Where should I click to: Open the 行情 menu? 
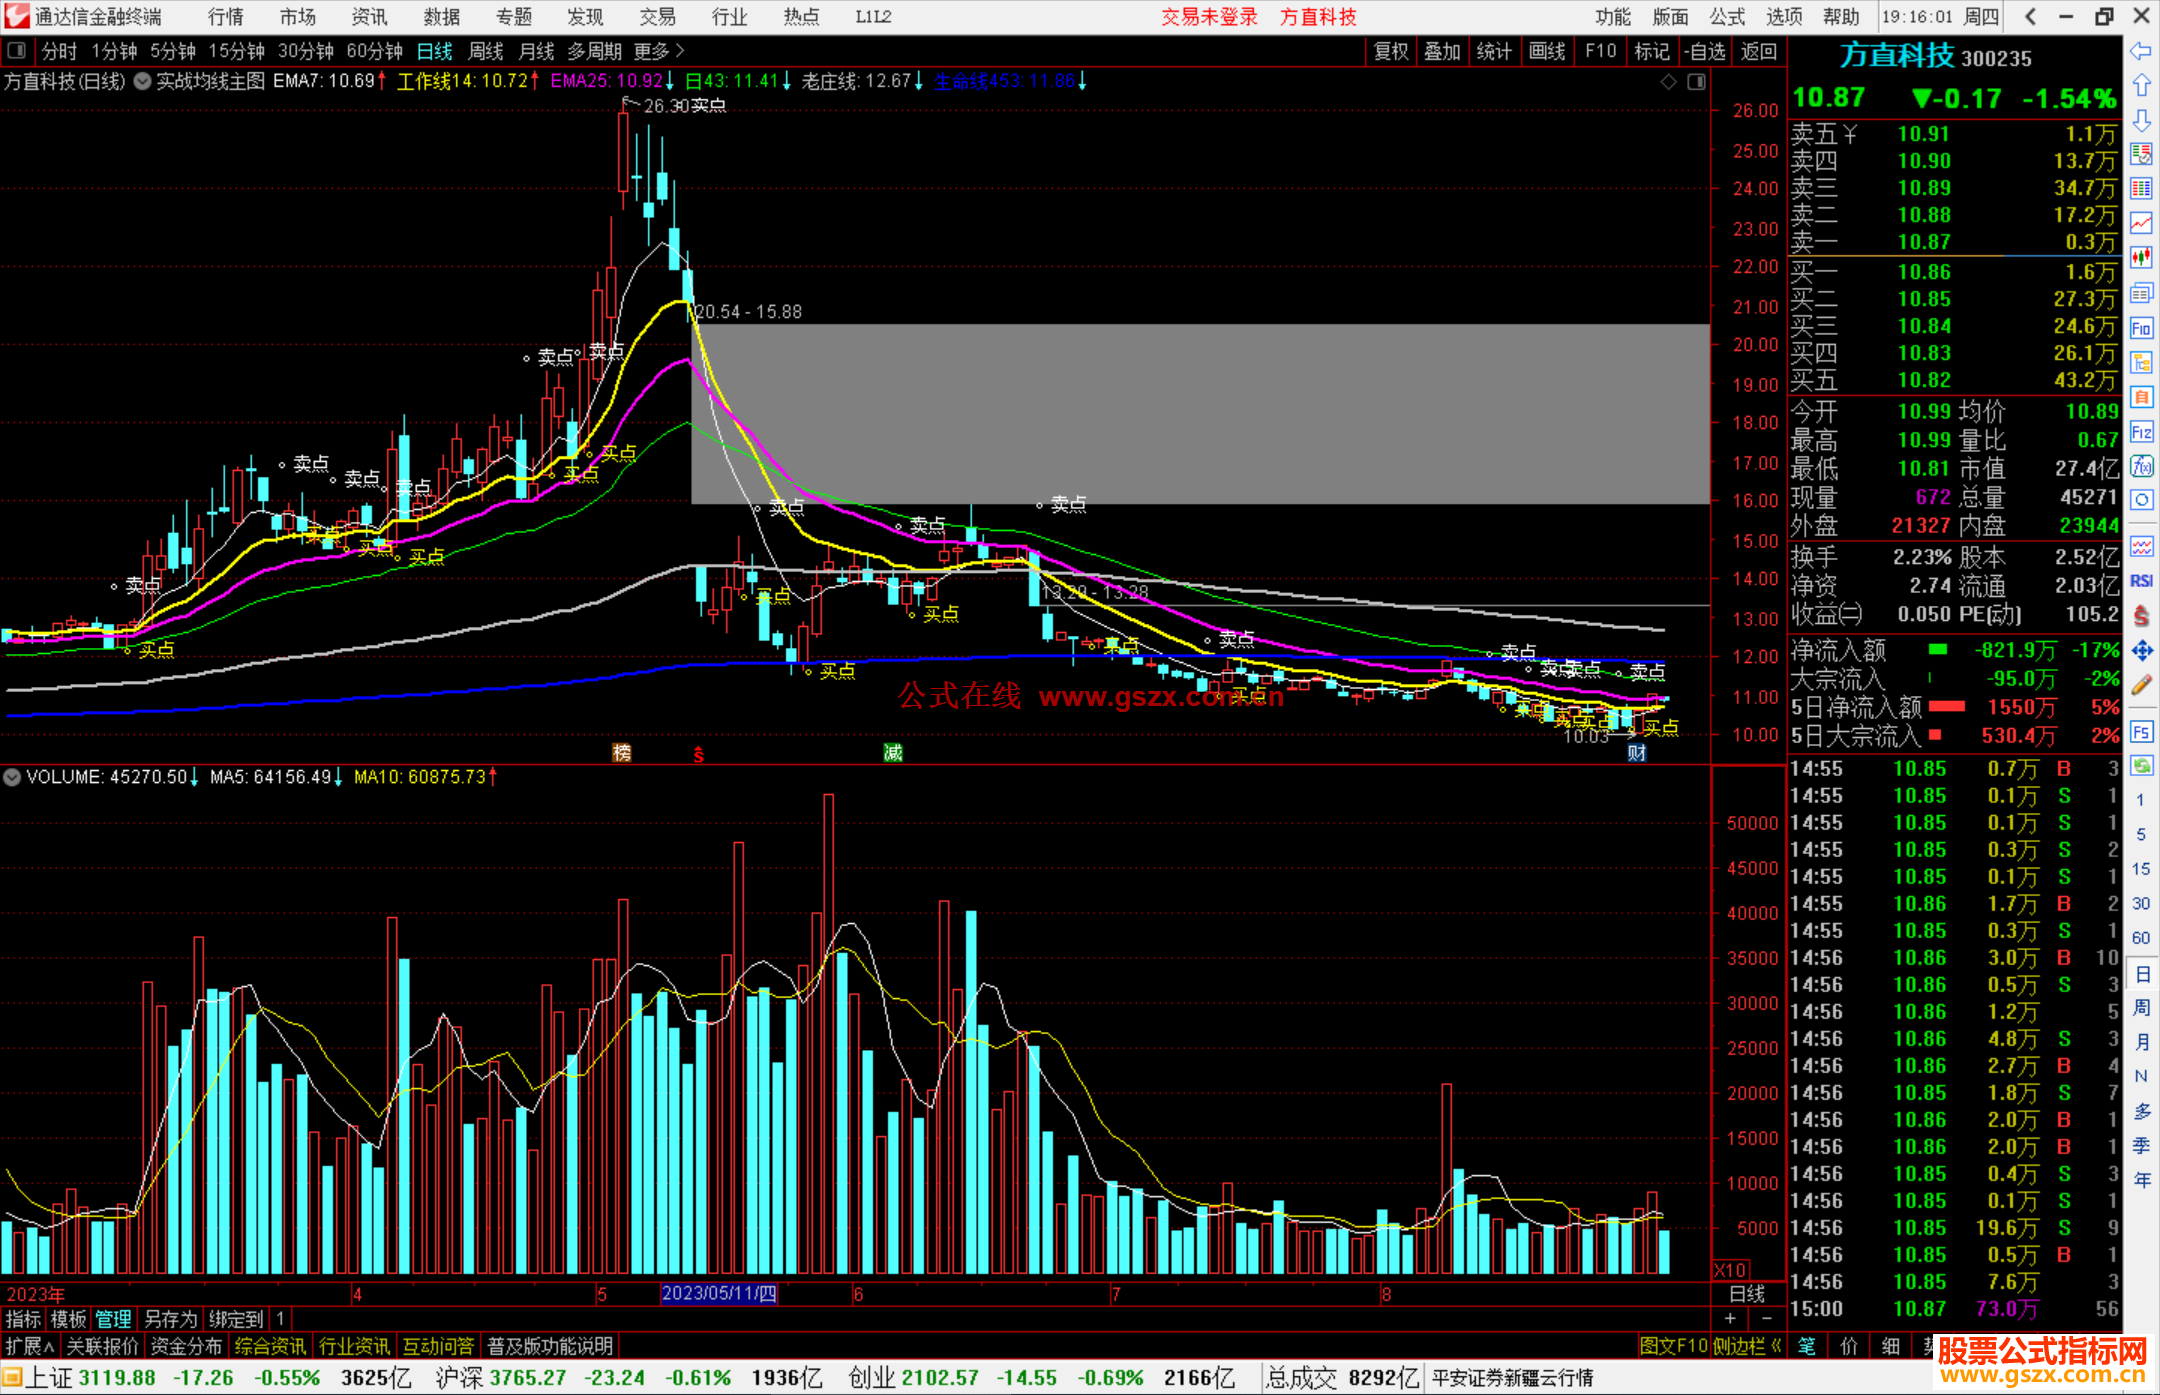[x=225, y=17]
